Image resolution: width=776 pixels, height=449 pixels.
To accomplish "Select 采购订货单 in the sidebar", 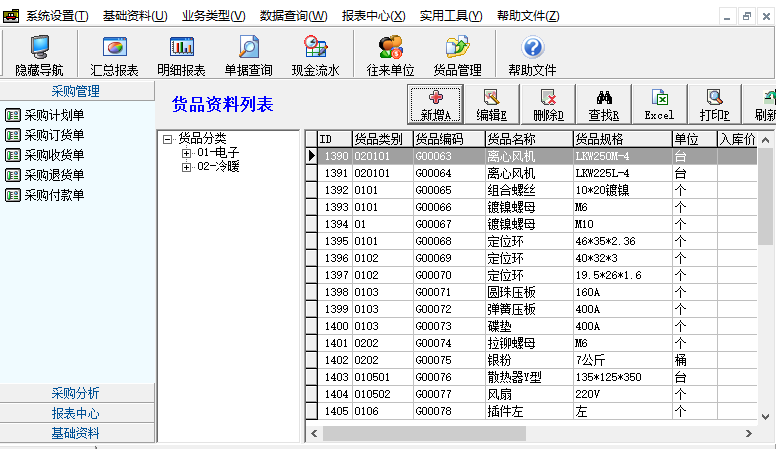I will click(x=54, y=135).
